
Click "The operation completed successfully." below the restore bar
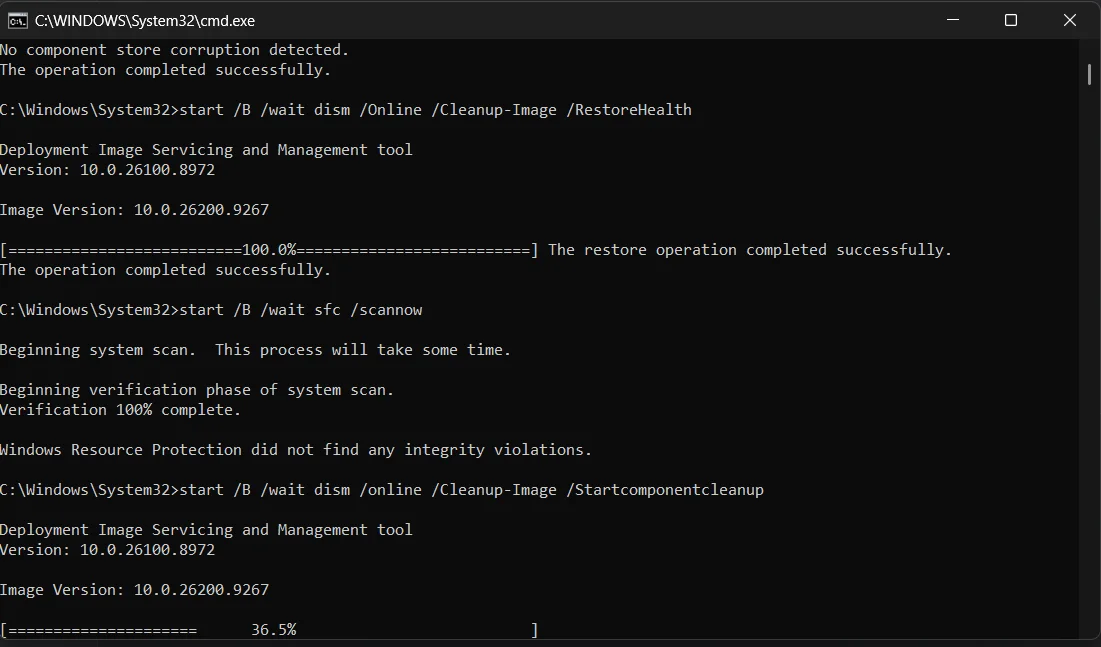pos(165,270)
